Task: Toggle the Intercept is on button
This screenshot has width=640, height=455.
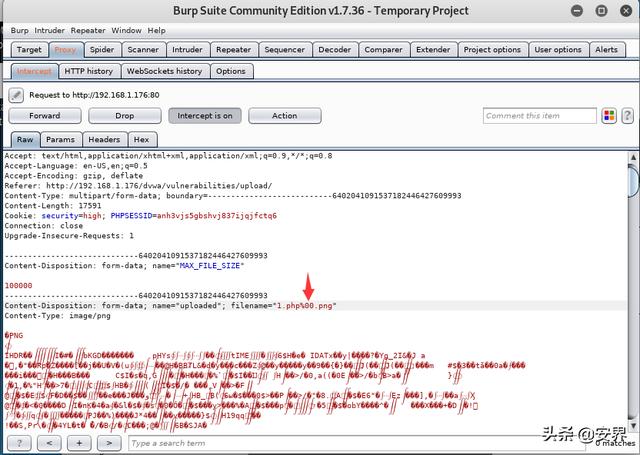Action: click(205, 116)
